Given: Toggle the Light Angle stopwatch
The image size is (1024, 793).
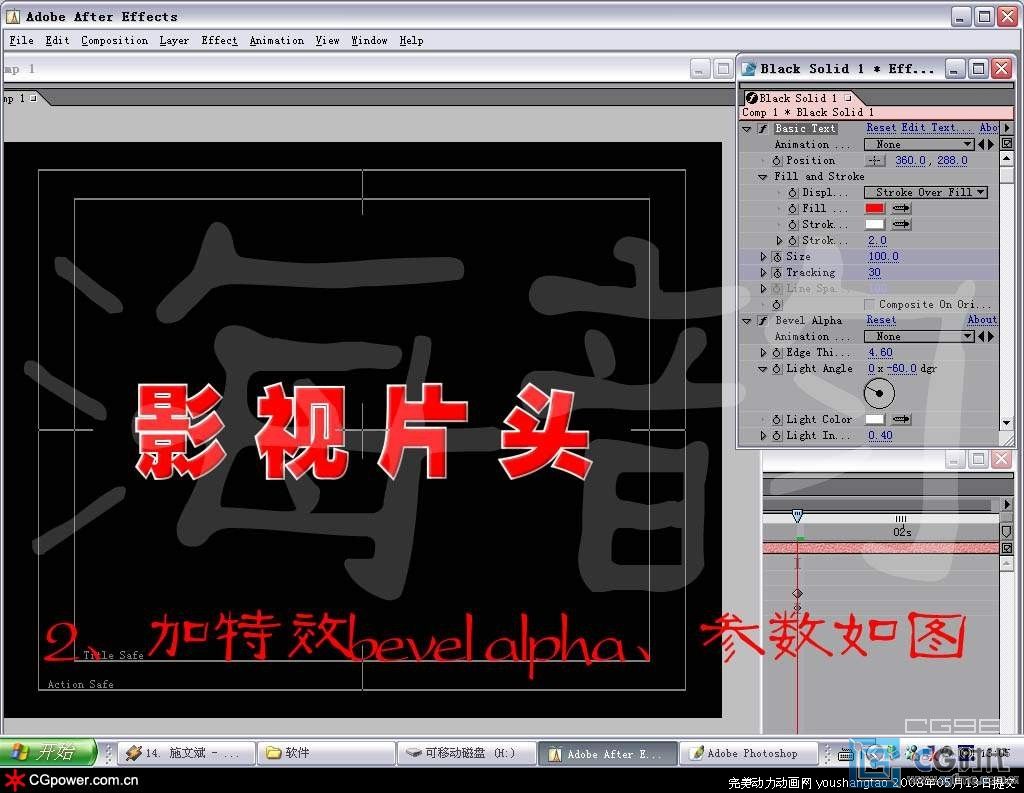Looking at the screenshot, I should coord(776,368).
